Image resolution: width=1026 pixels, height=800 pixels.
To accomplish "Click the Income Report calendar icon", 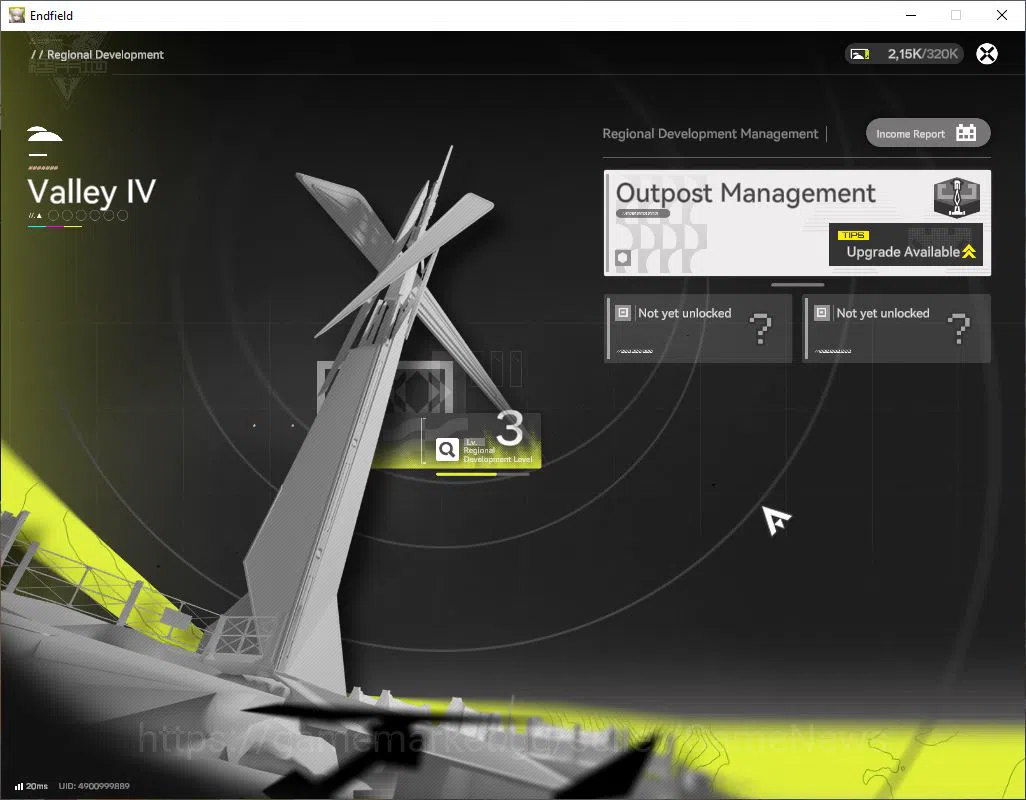I will point(966,133).
